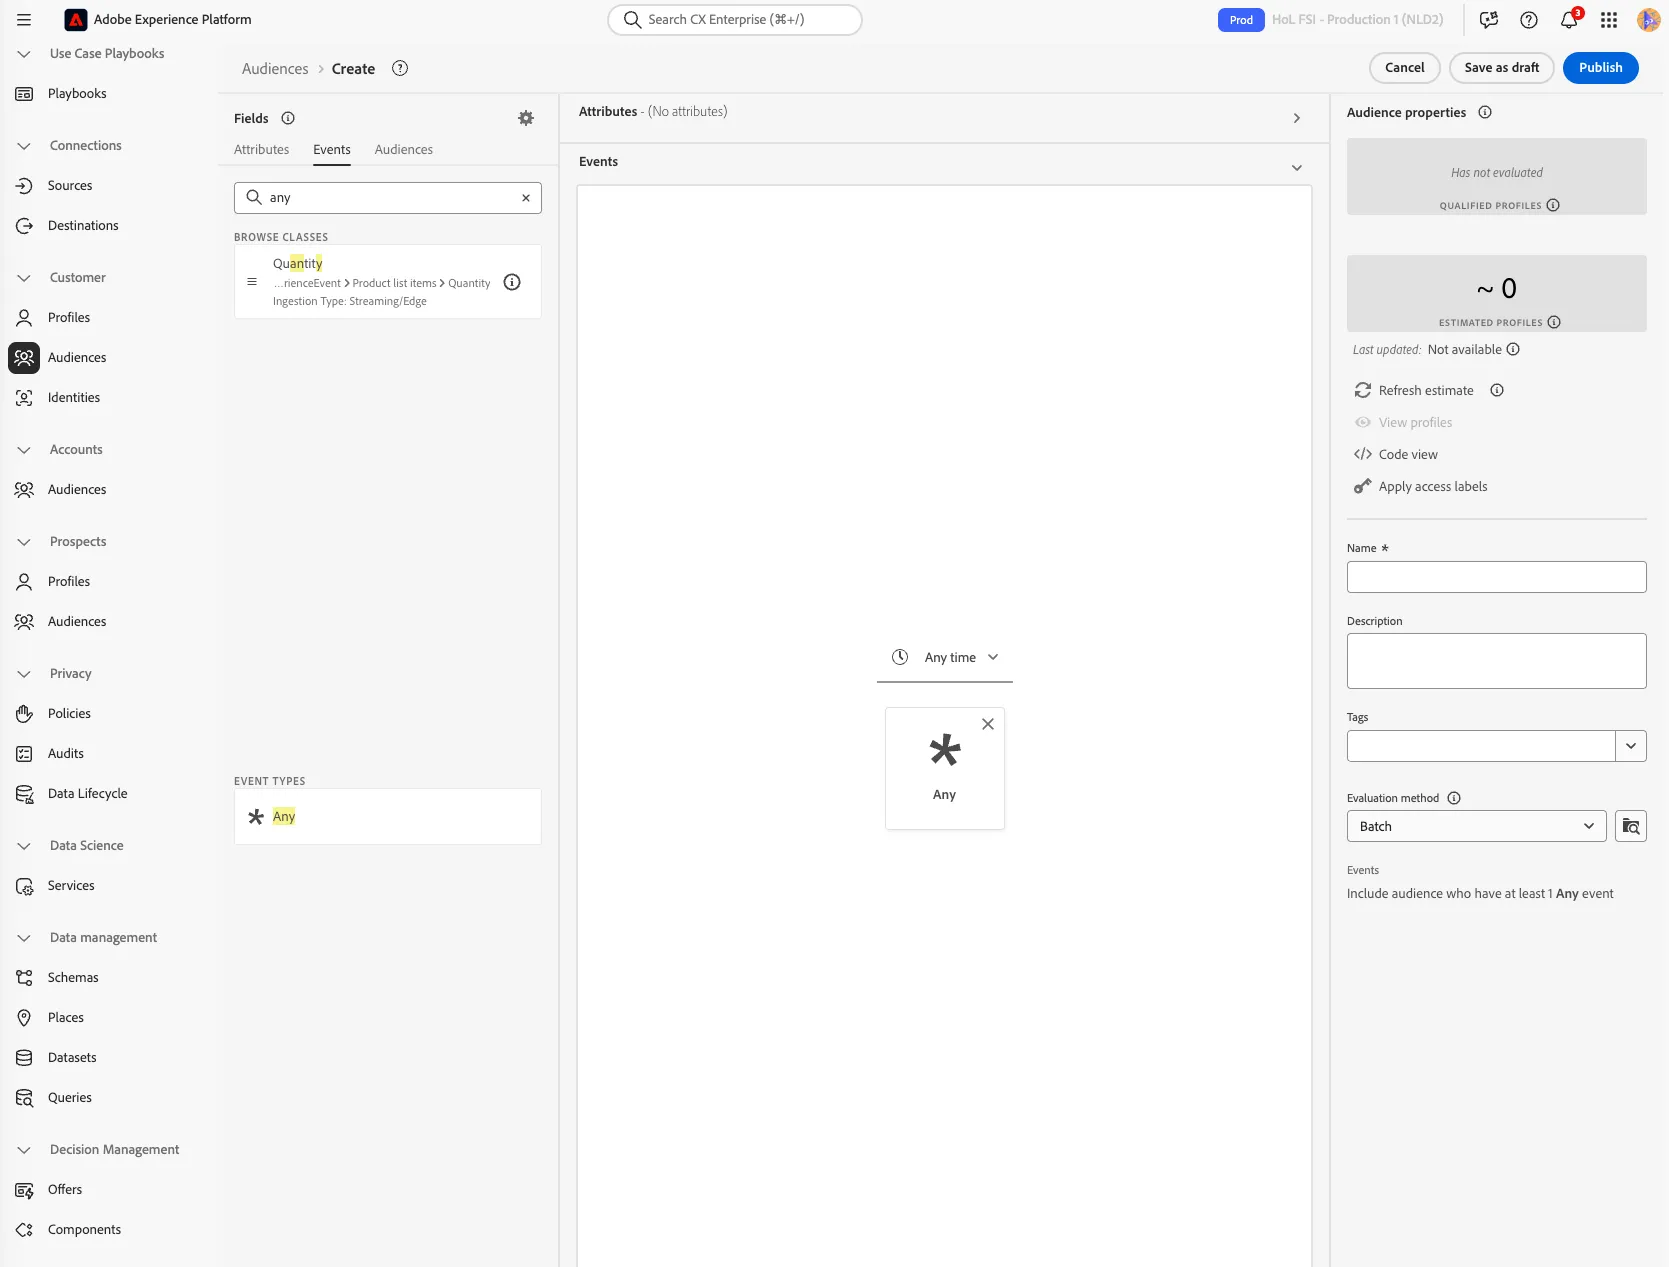This screenshot has width=1669, height=1267.
Task: Collapse the Customer nav group
Action: [24, 278]
